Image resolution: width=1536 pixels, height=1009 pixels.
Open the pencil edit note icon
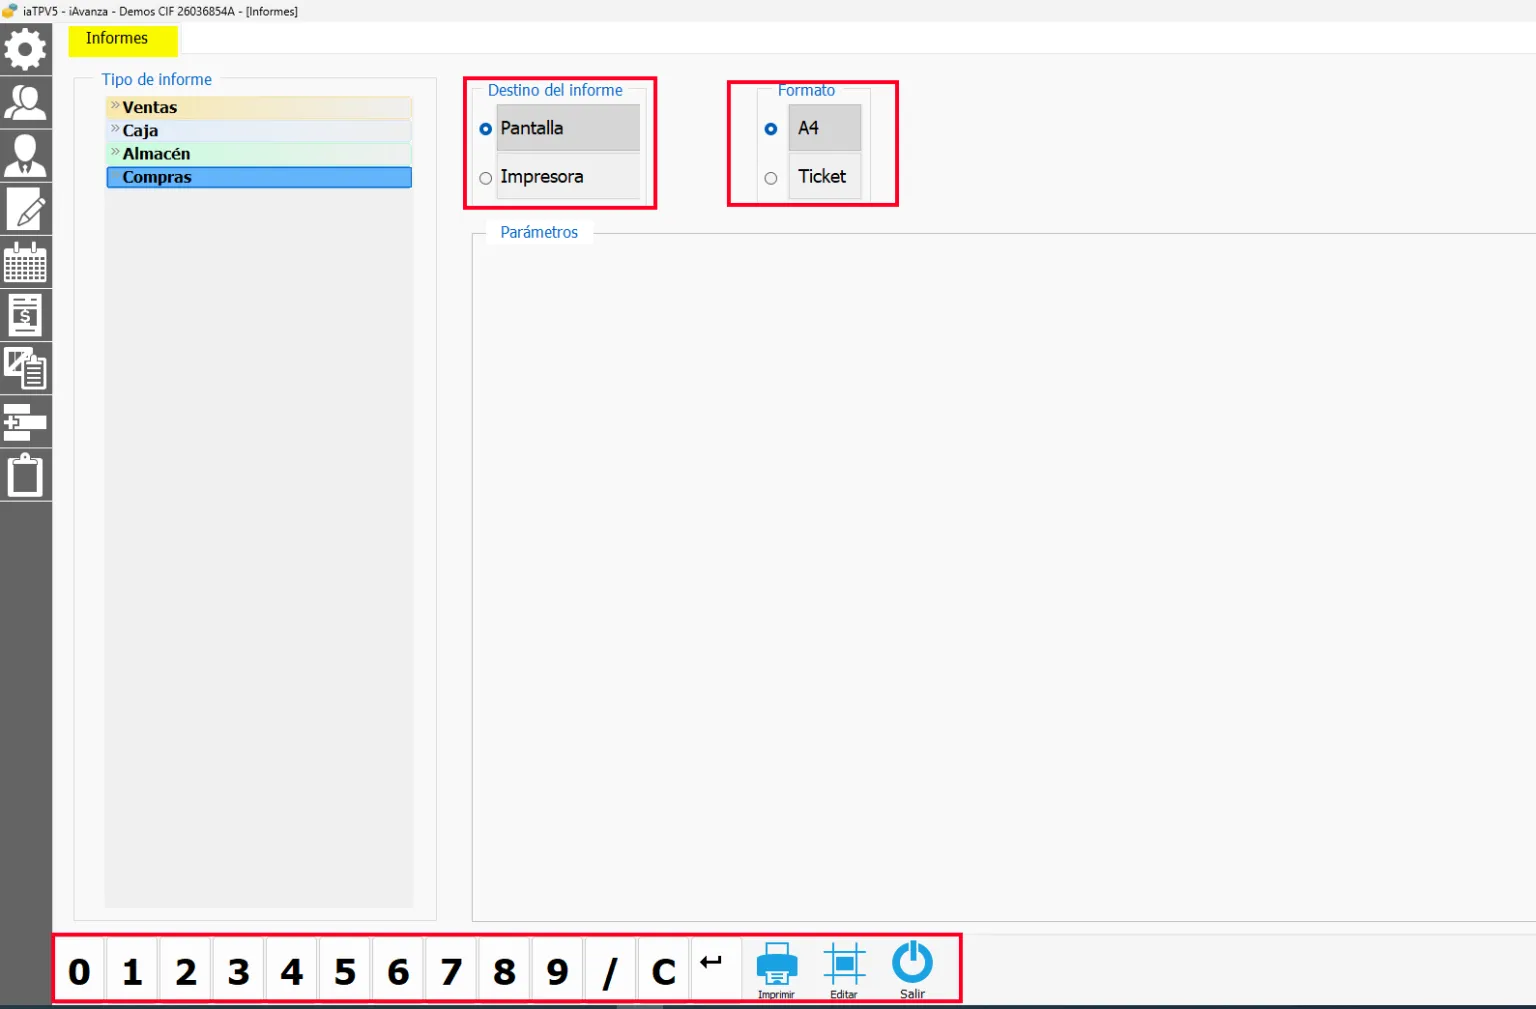pos(25,209)
